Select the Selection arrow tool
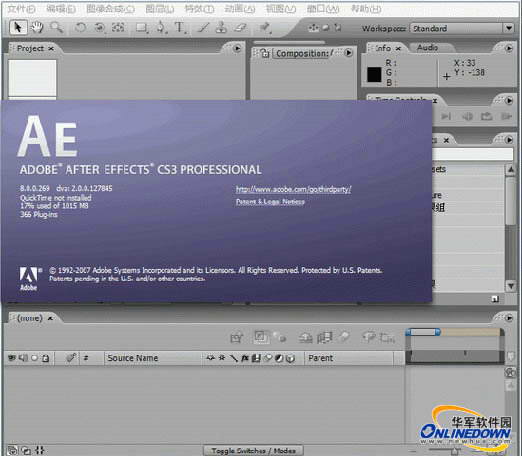522x456 pixels. [18, 27]
